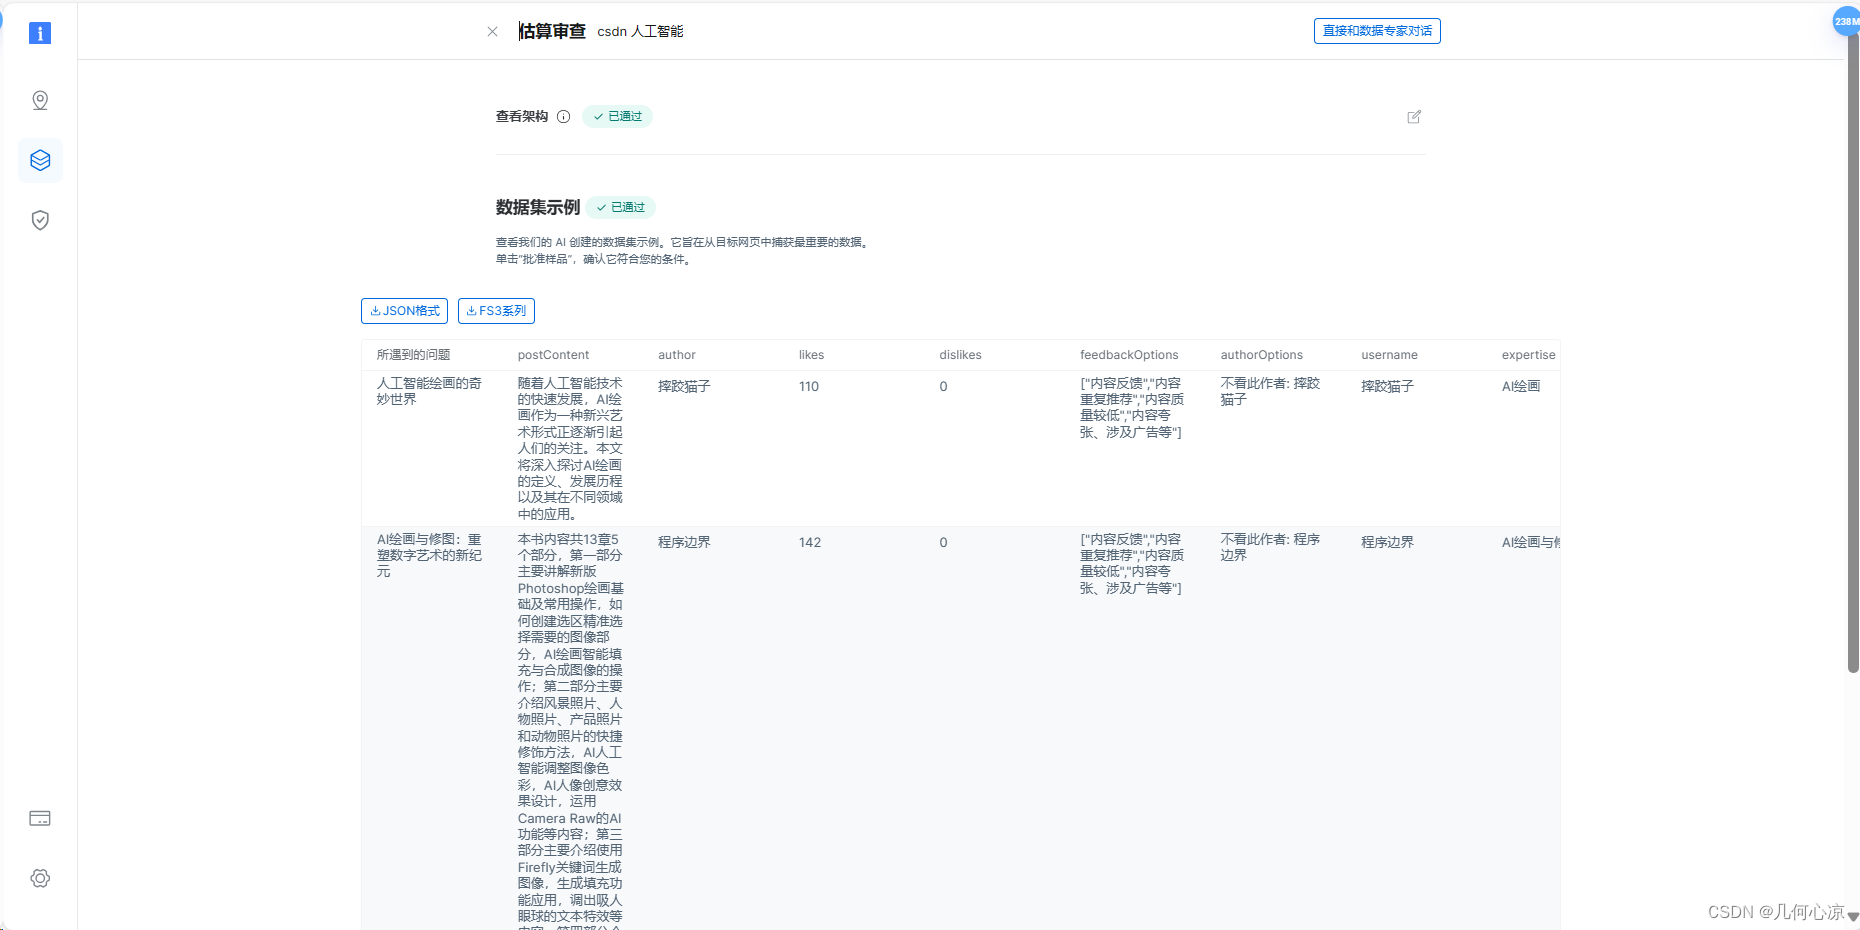The image size is (1860, 930).
Task: Click the likes value 142
Action: tap(810, 543)
